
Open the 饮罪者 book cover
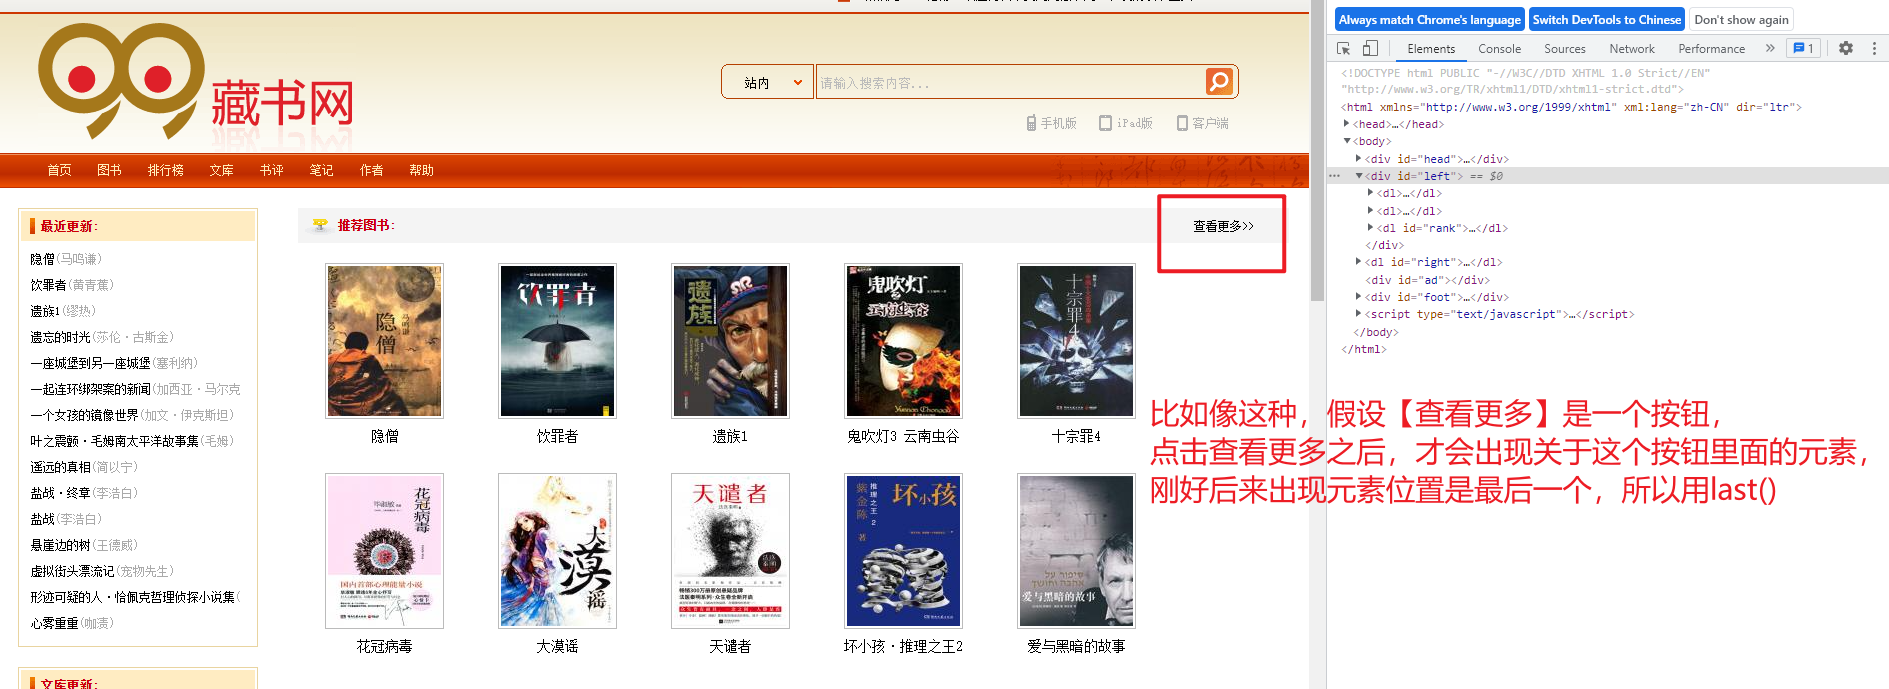click(557, 341)
